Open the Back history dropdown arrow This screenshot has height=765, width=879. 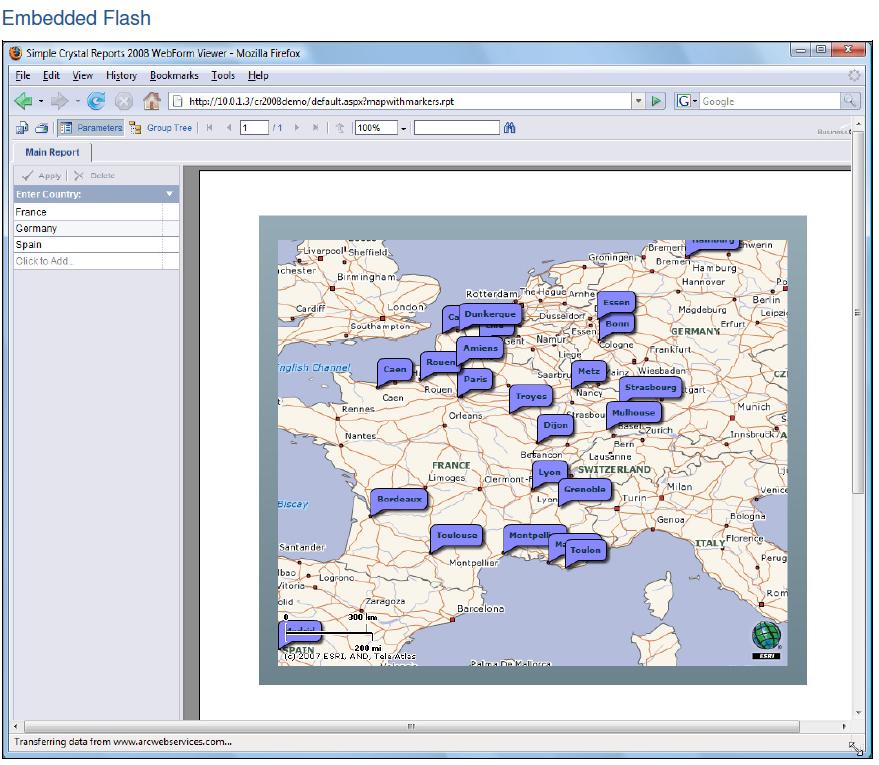pyautogui.click(x=41, y=101)
